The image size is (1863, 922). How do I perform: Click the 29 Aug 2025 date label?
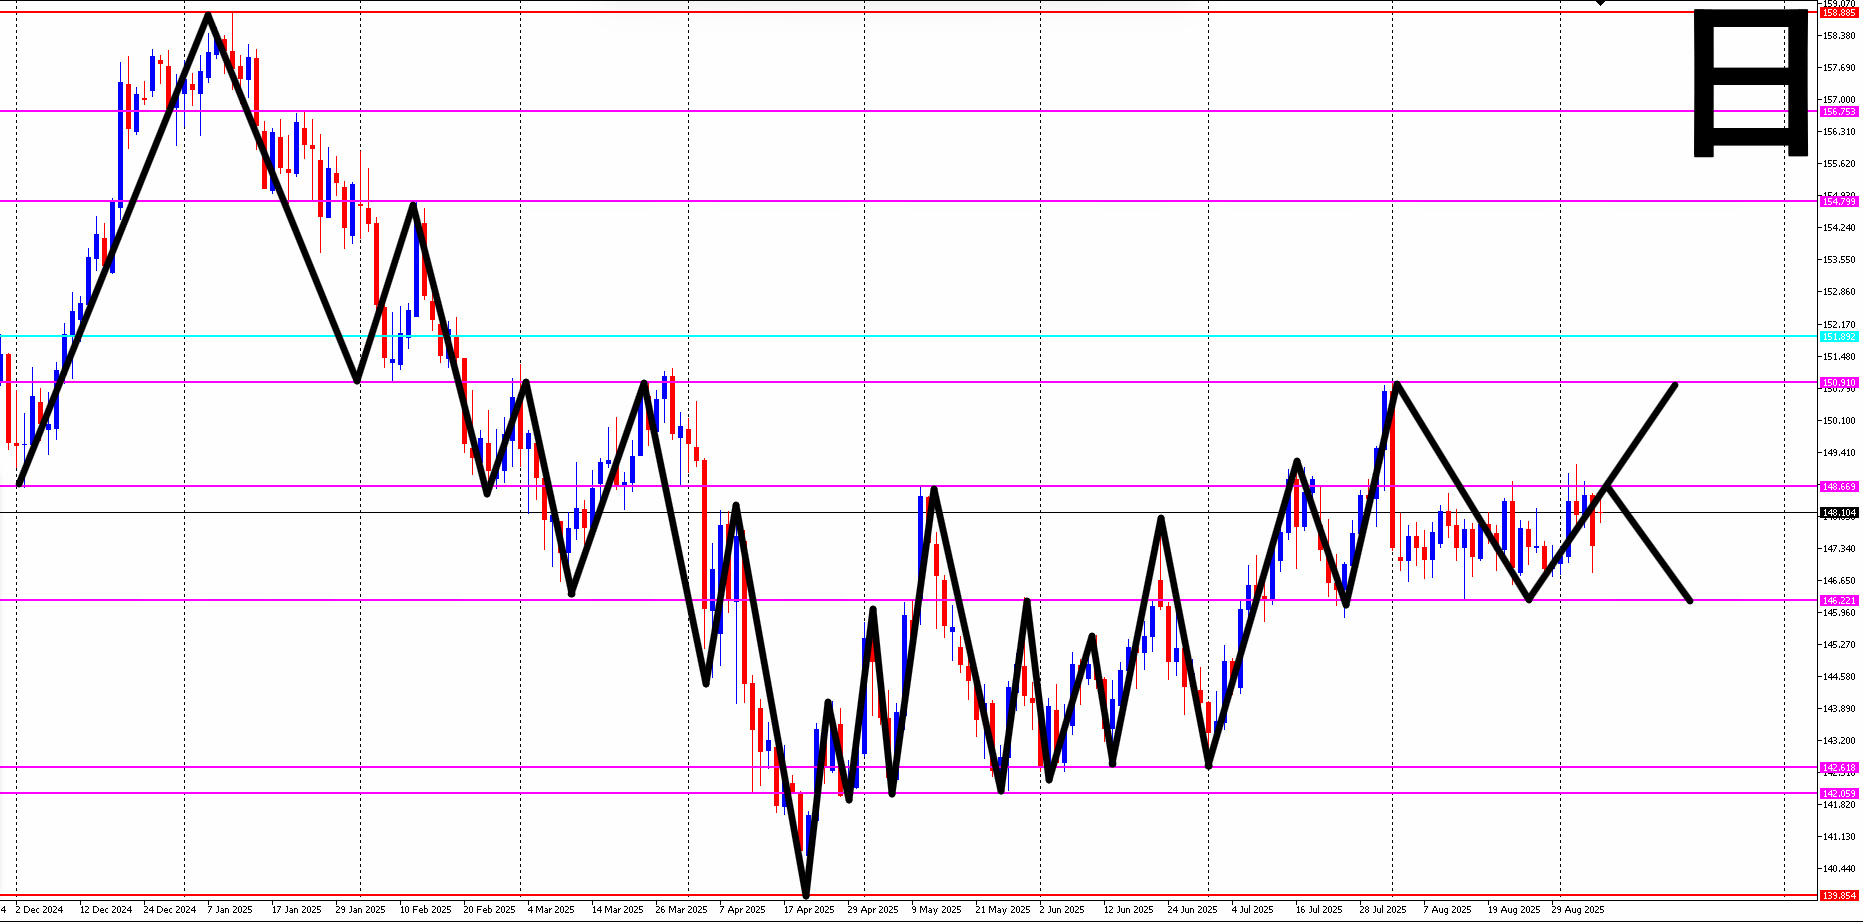pos(1578,910)
